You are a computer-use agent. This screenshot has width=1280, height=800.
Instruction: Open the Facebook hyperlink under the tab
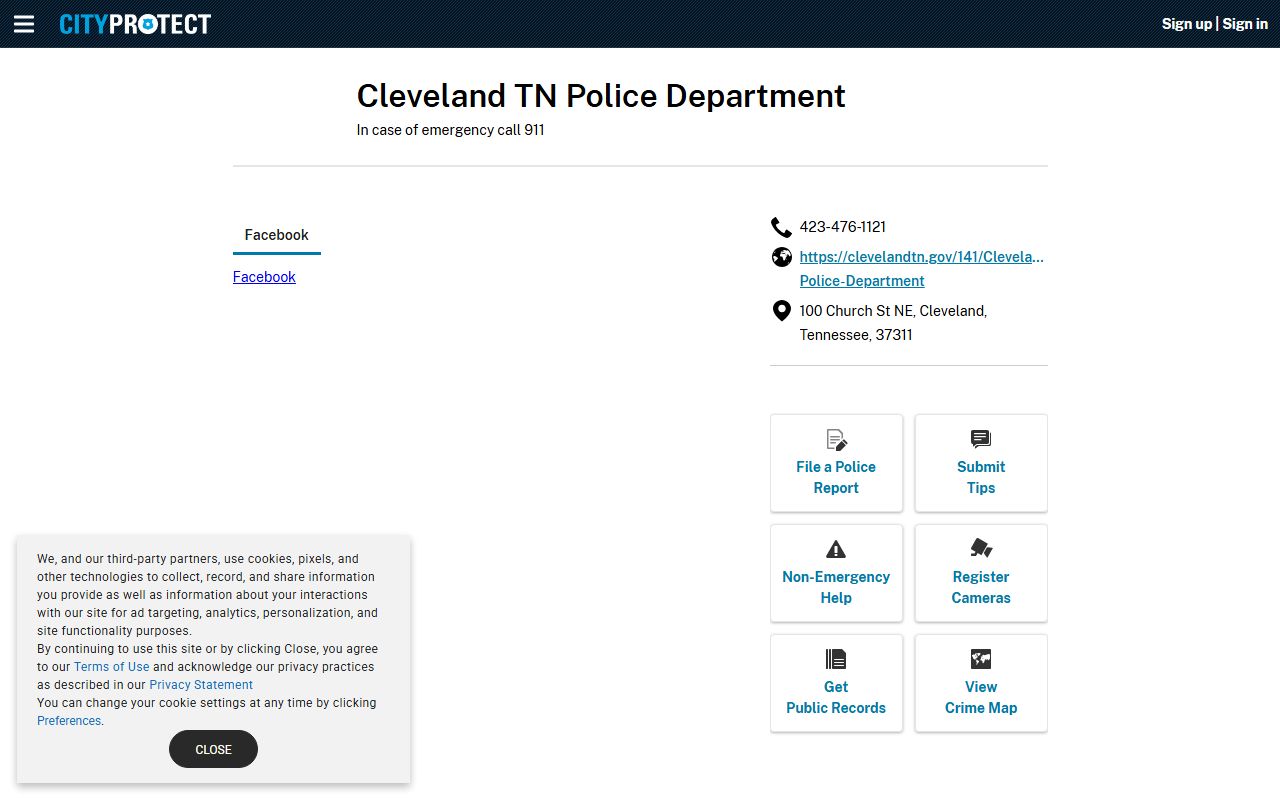tap(264, 277)
